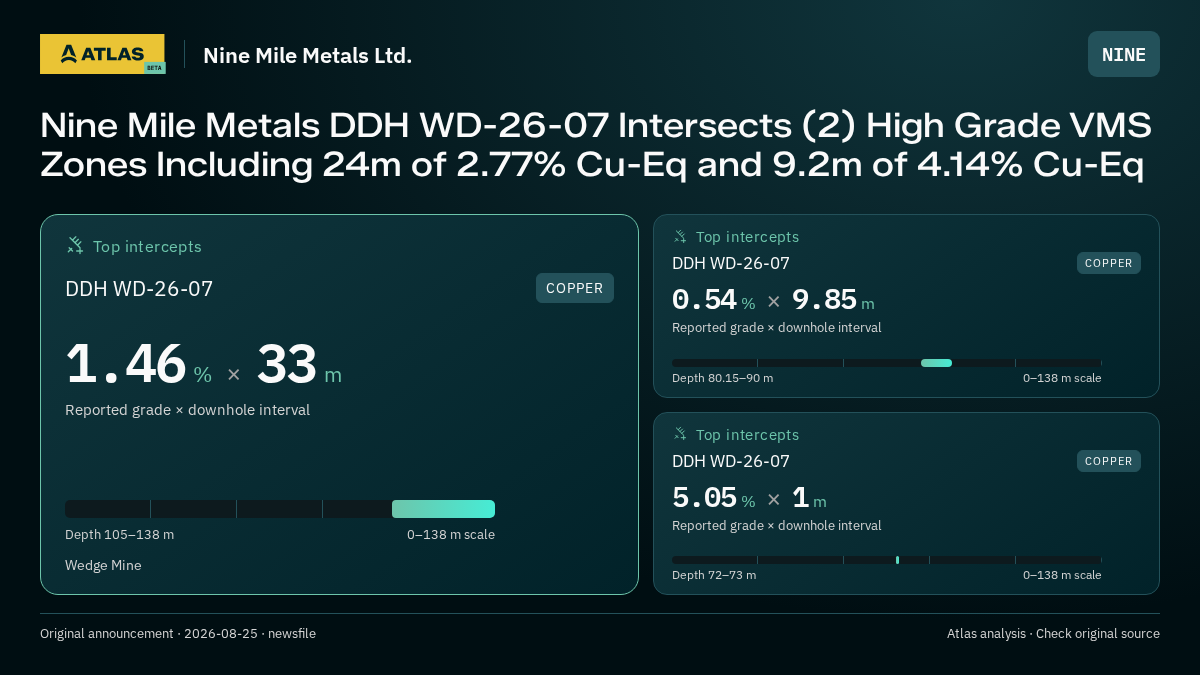Click the drill icon in the 0.54% card

(x=680, y=236)
